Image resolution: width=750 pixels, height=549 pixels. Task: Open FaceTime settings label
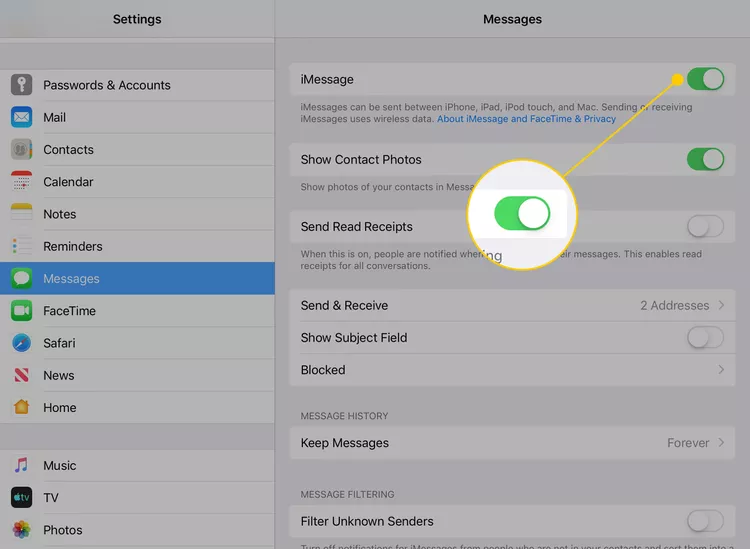[69, 311]
